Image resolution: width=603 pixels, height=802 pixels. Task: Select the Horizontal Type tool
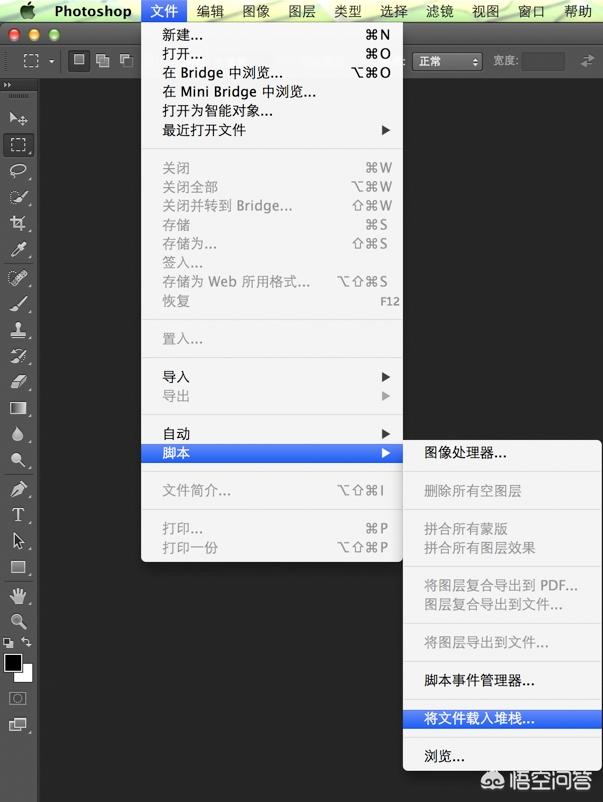pos(18,515)
